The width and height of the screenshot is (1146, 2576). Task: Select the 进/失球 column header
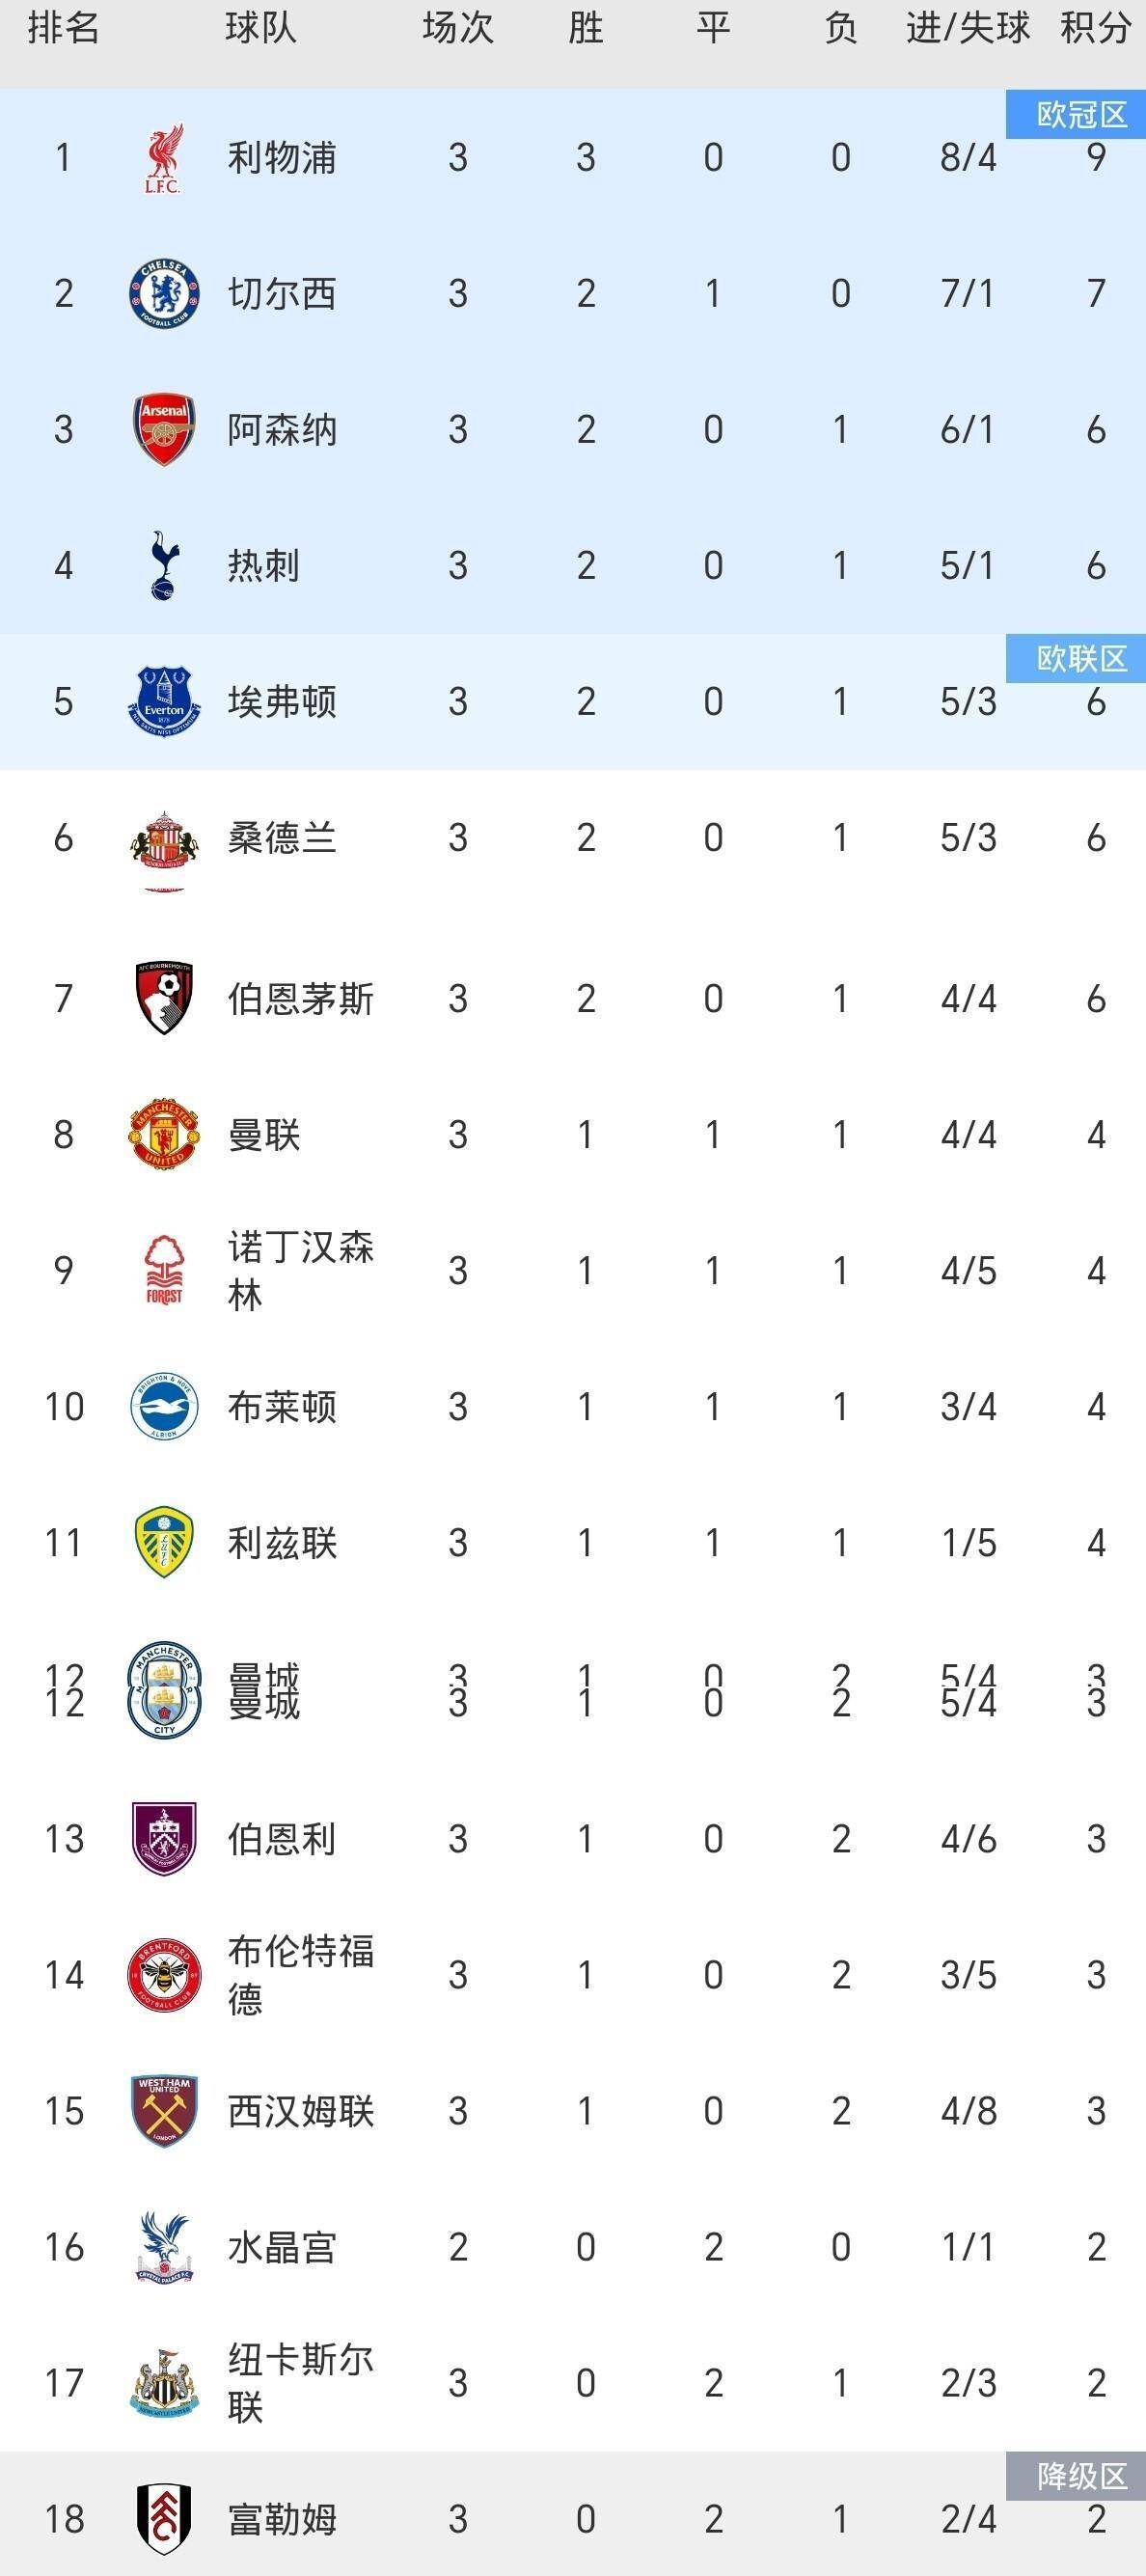coord(967,28)
